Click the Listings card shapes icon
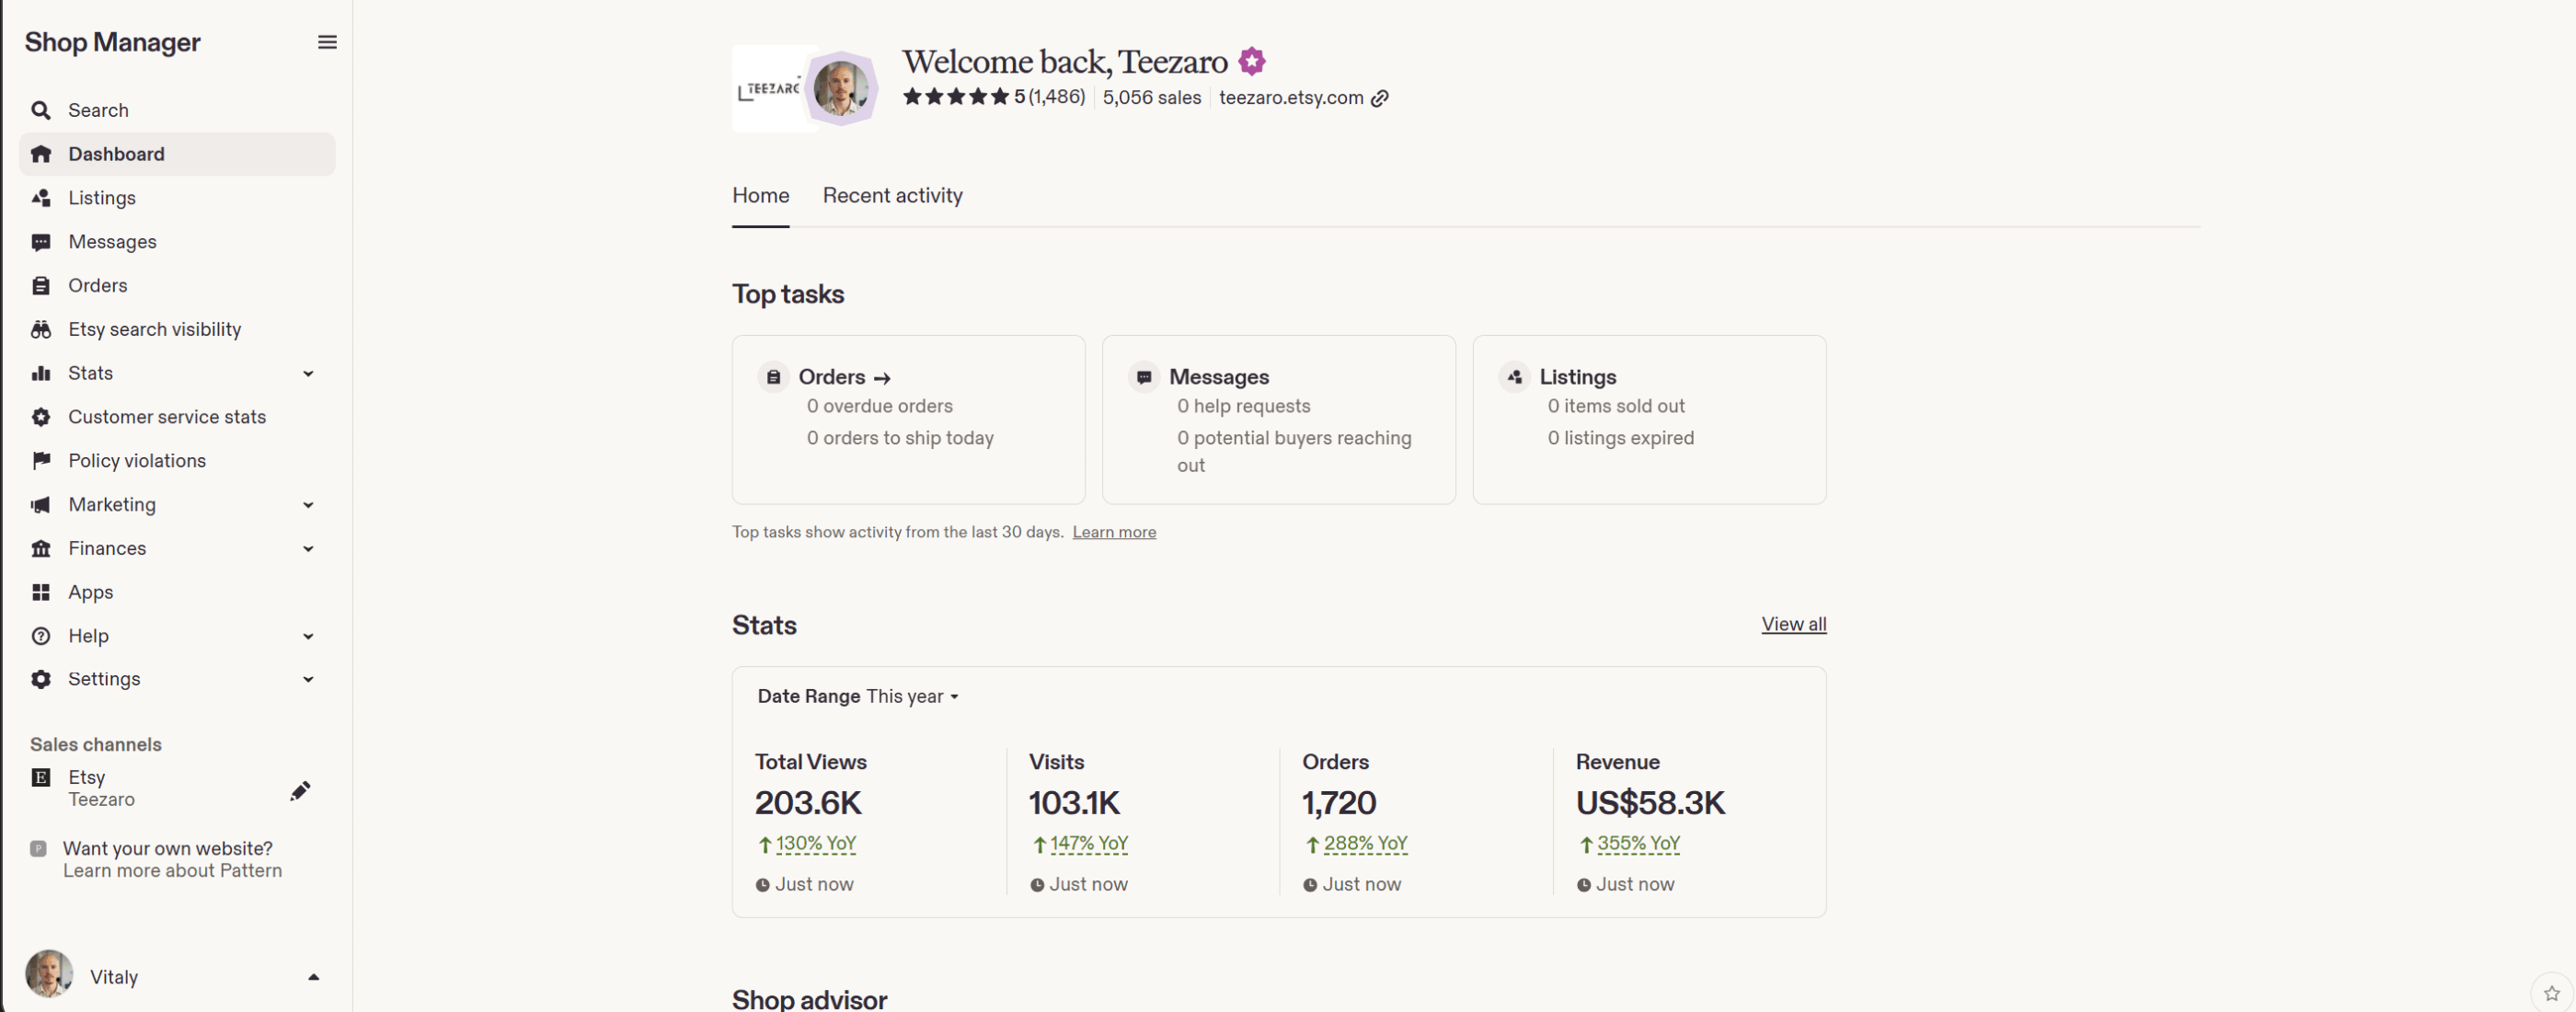The image size is (2576, 1012). click(1514, 378)
